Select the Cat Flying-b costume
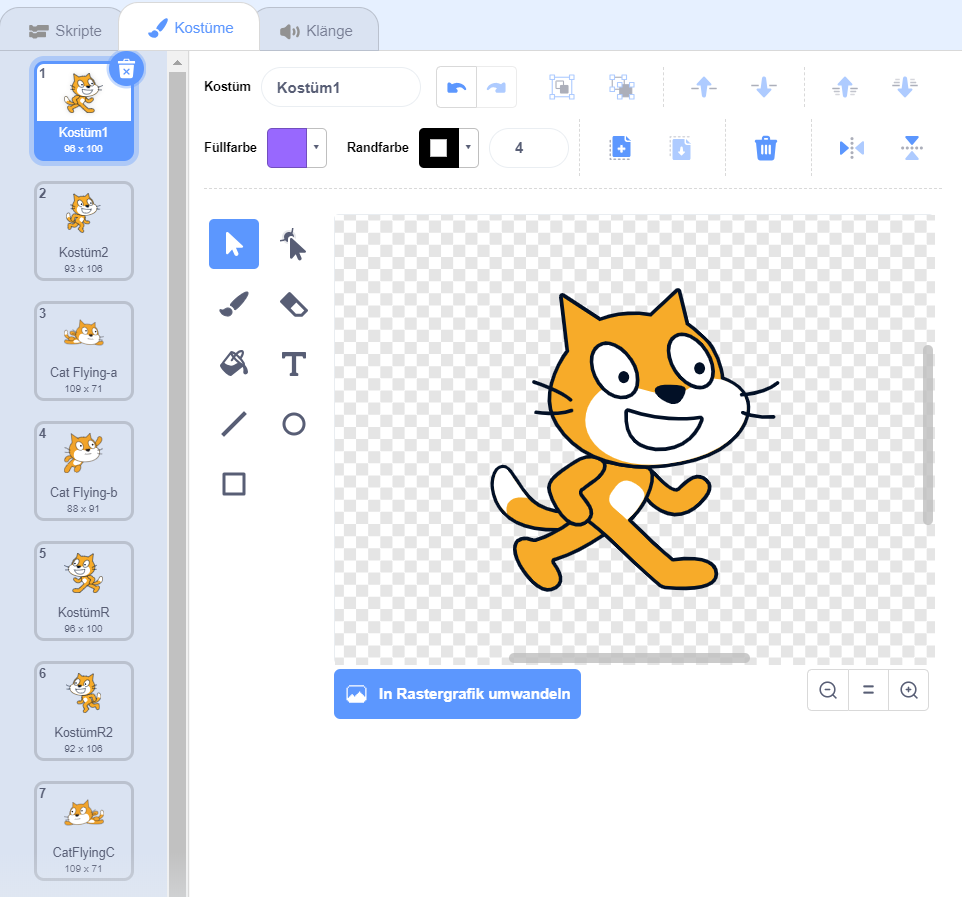Screen dimensions: 962x897 (x=83, y=471)
